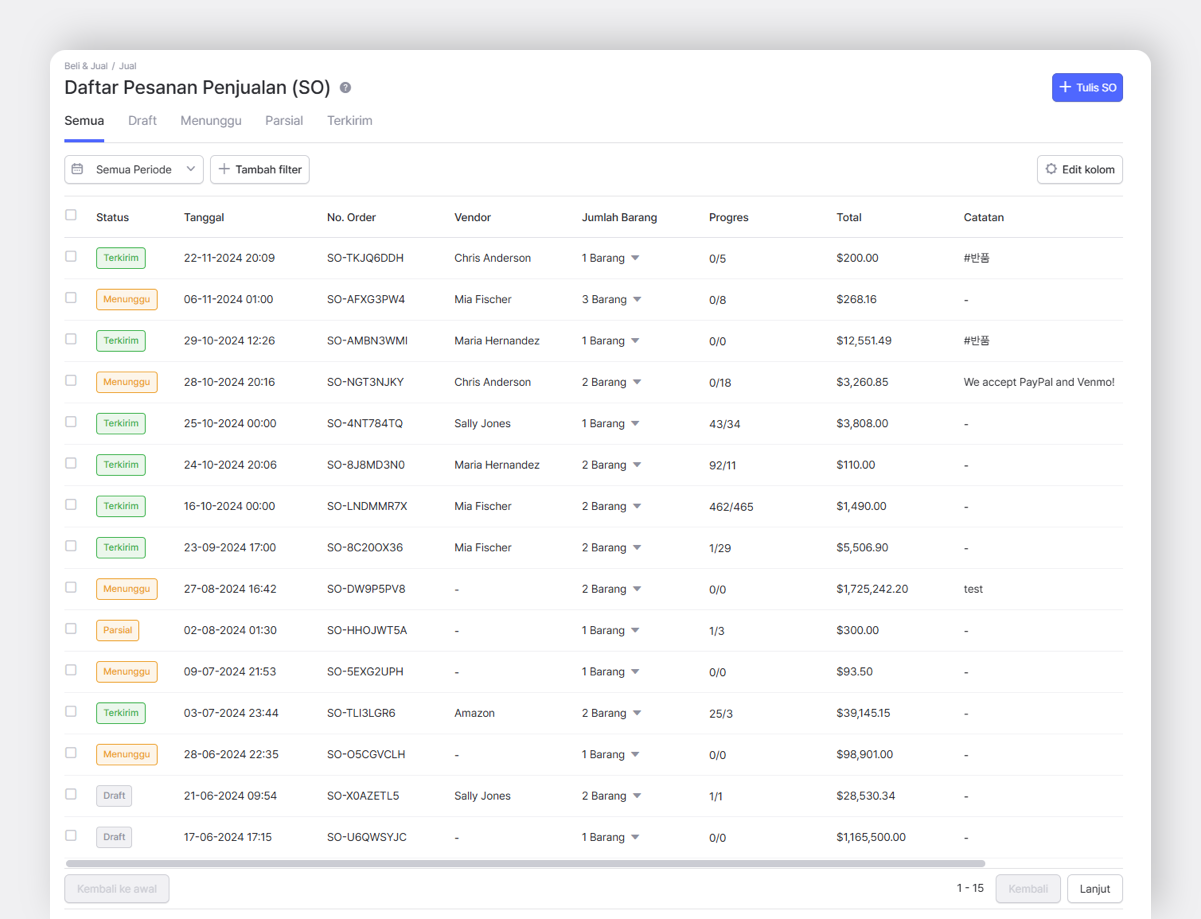Open the Semua Periode dropdown

pyautogui.click(x=134, y=170)
